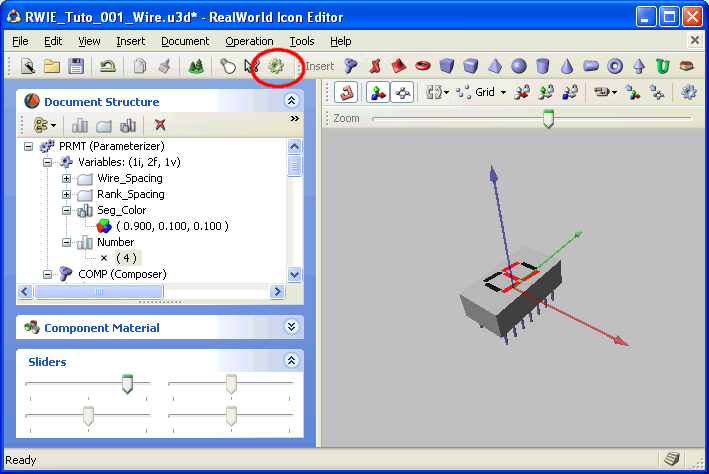Select COMP (Composer) tree item
709x474 pixels.
click(x=122, y=274)
